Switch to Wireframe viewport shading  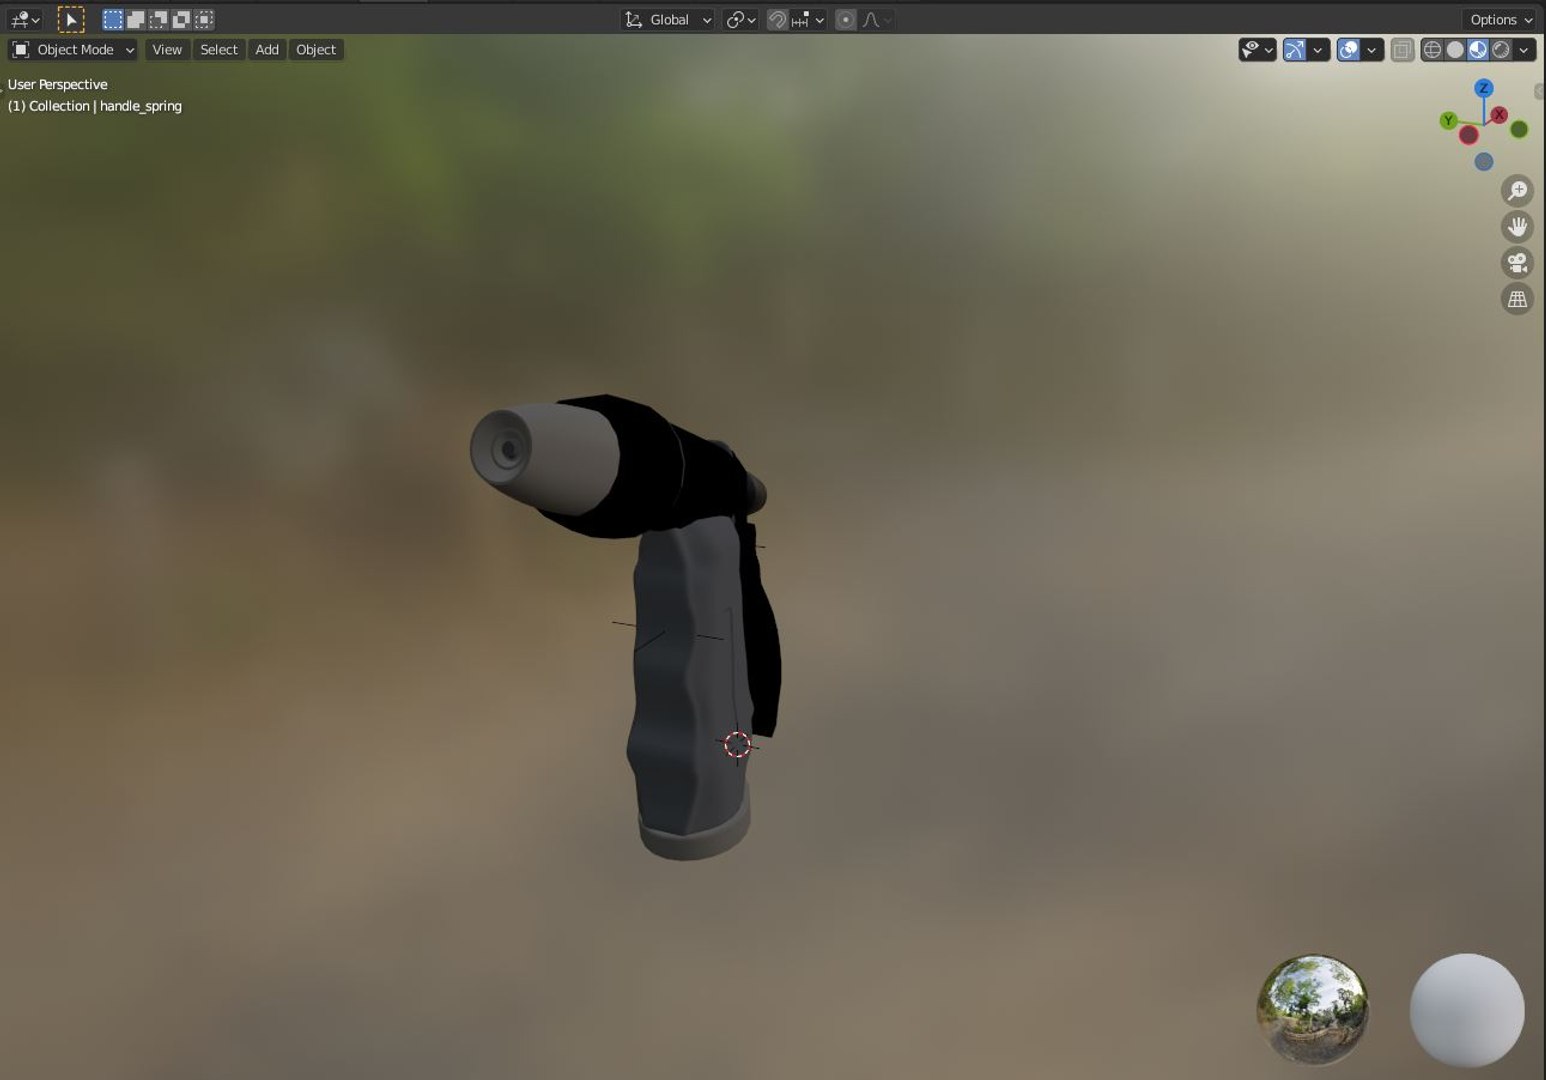click(1432, 49)
